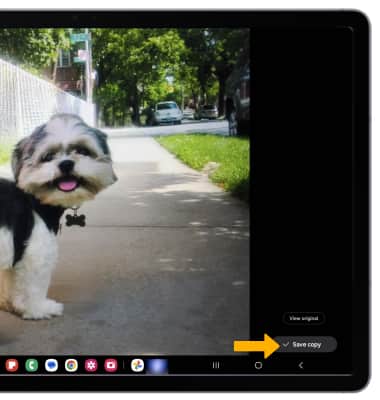The width and height of the screenshot is (380, 400).
Task: Open the pink flower Gallery app
Action: point(91,365)
